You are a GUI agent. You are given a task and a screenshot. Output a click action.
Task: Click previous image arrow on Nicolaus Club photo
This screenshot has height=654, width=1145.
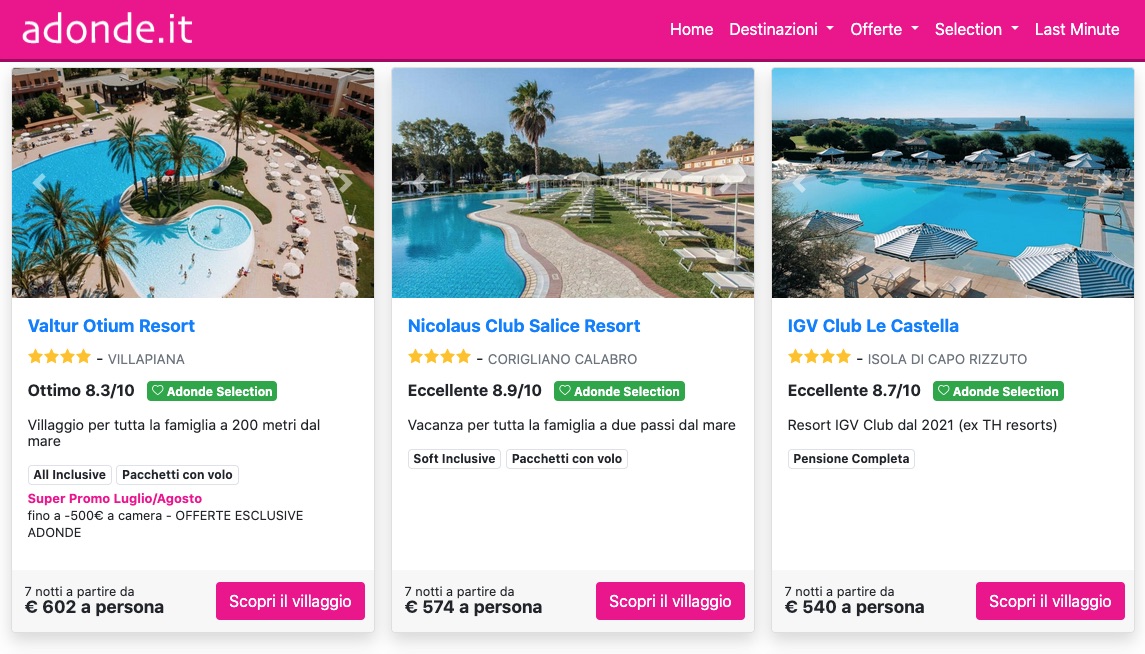coord(420,183)
